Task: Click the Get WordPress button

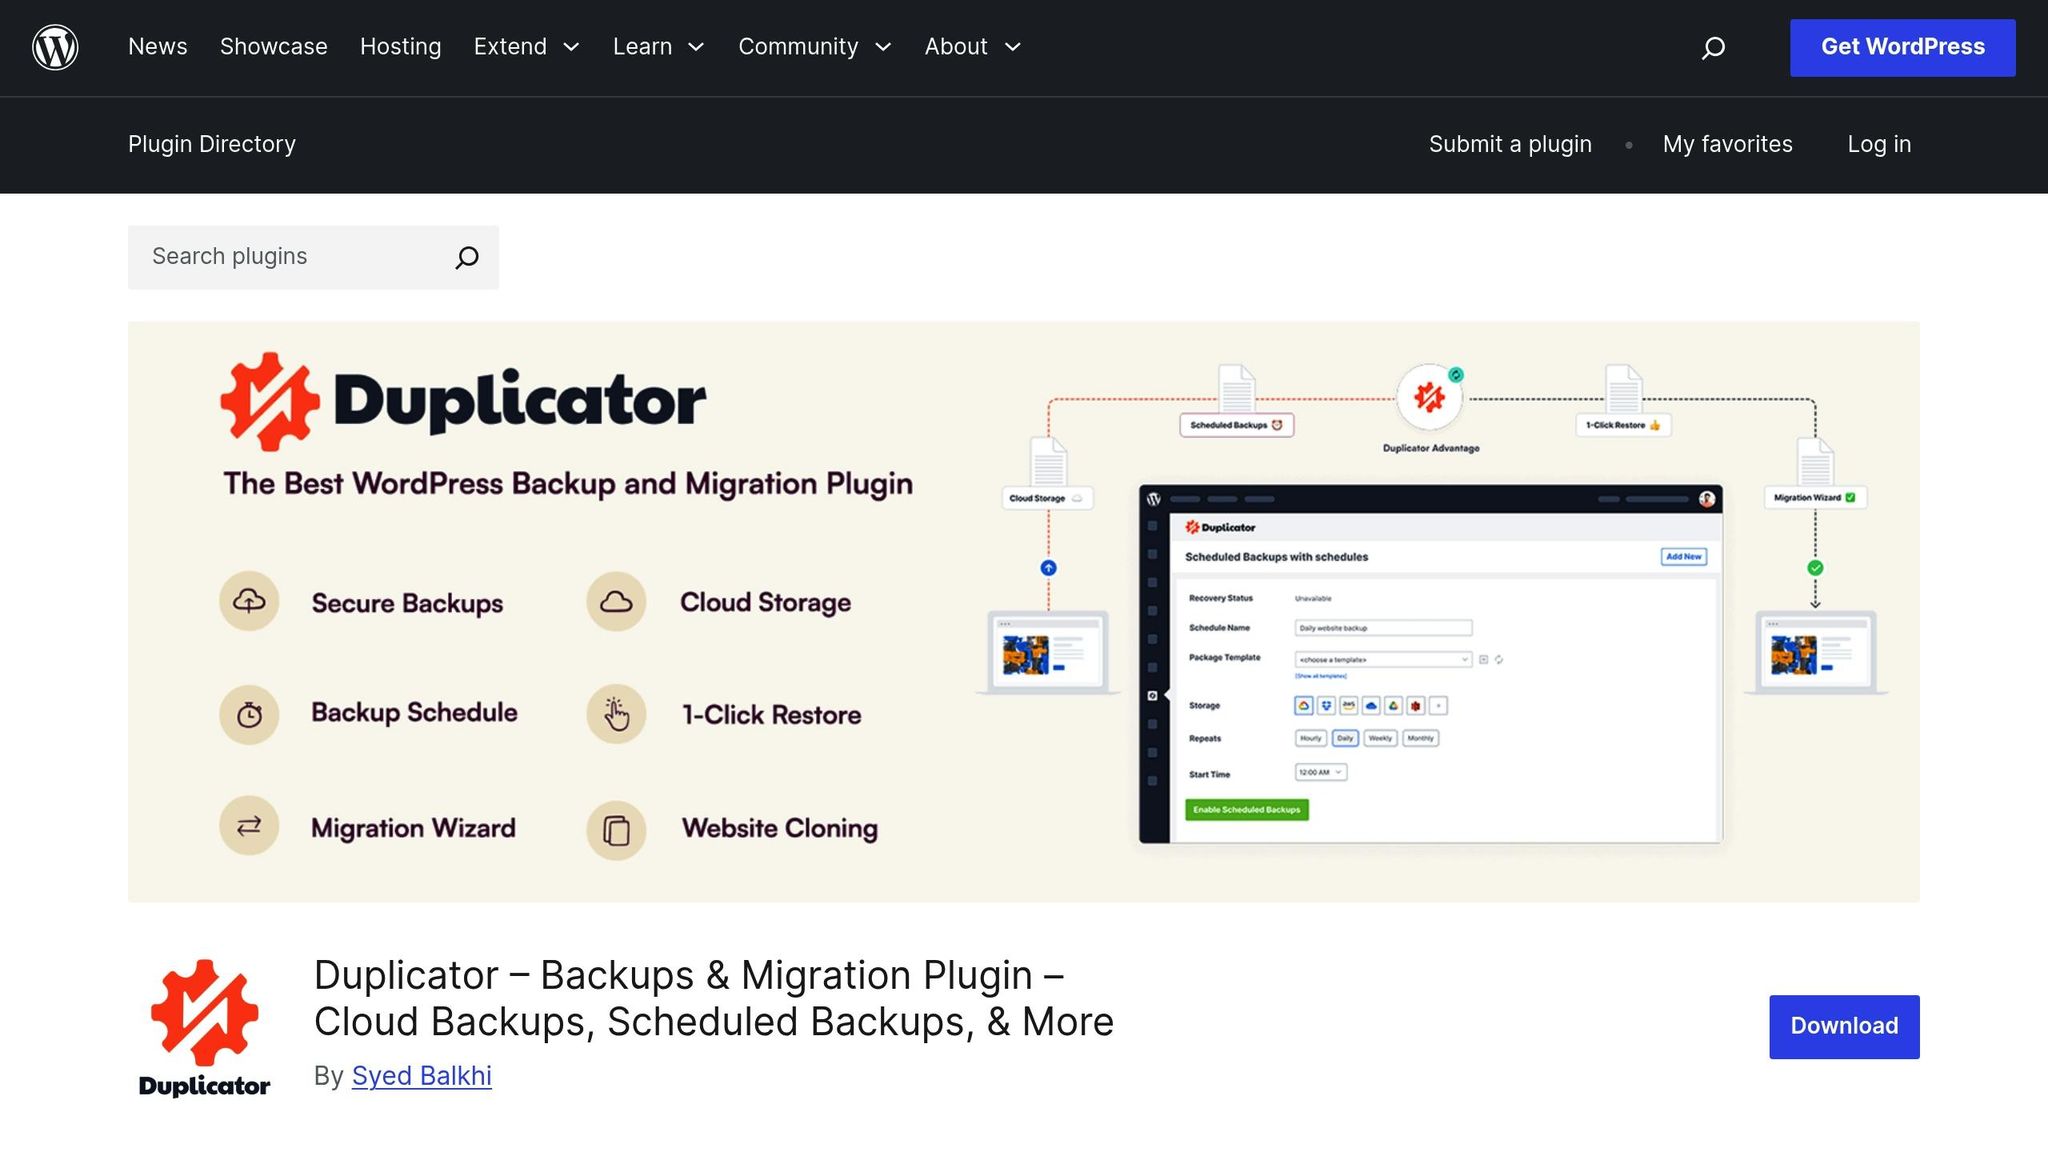Action: point(1902,47)
